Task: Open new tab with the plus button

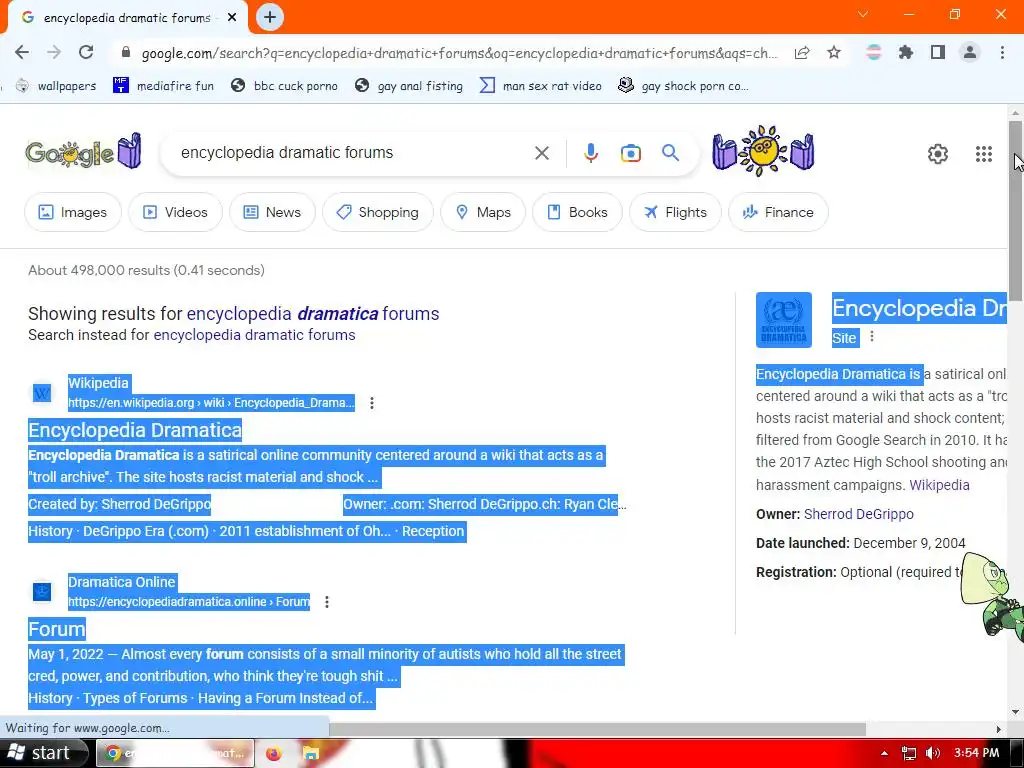Action: [270, 17]
